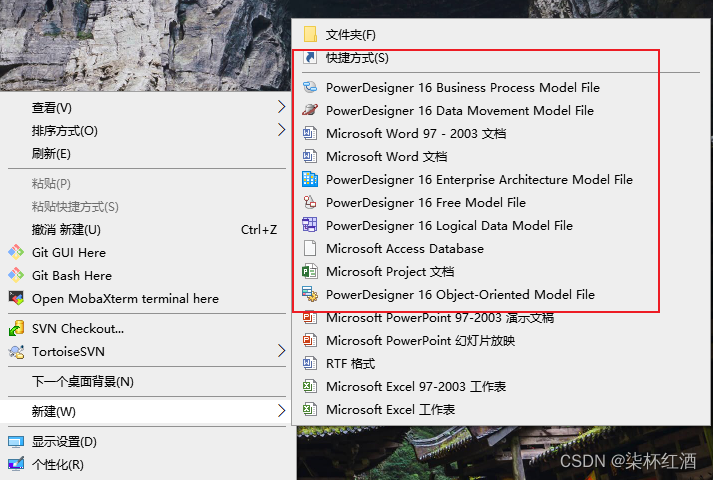Expand the 新建(W) submenu arrow
The height and width of the screenshot is (480, 713).
pyautogui.click(x=281, y=411)
